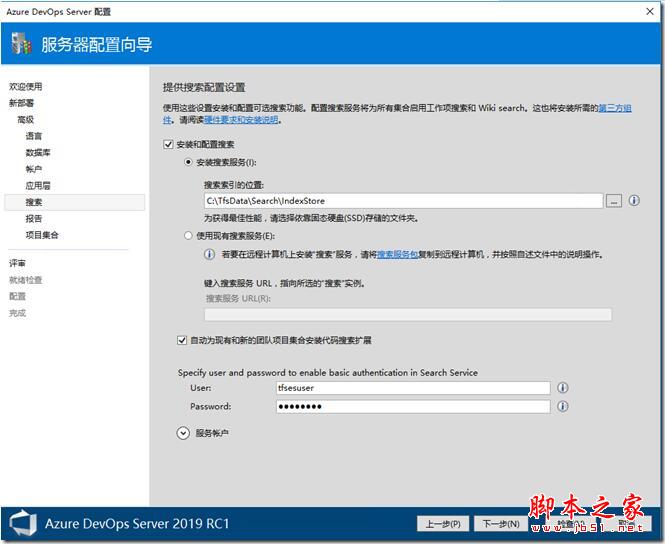Close the Azure DevOps Server configuration window

pos(650,11)
